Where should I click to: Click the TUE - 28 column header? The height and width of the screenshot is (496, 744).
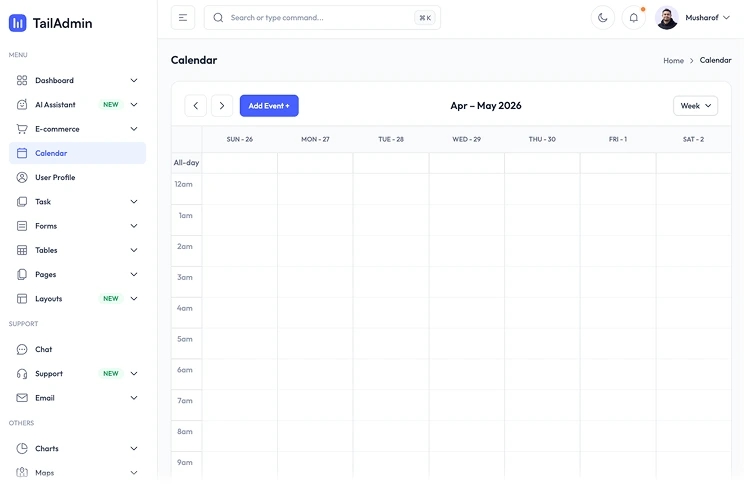[391, 139]
